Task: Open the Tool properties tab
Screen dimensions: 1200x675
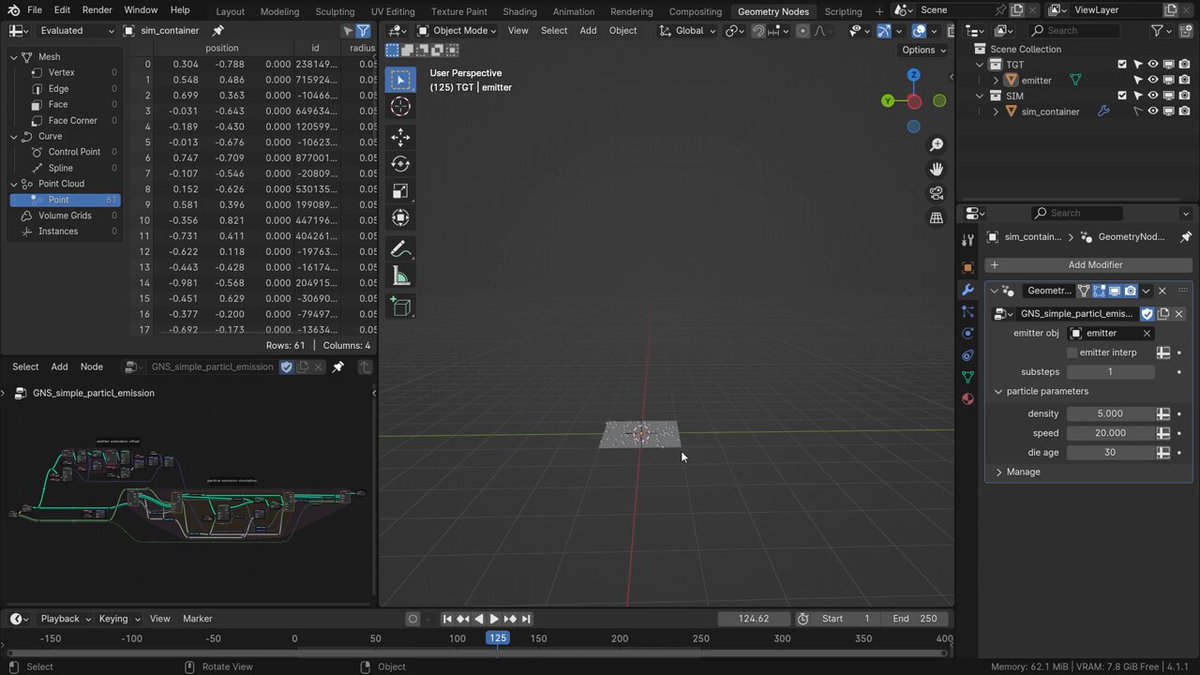Action: tap(967, 240)
